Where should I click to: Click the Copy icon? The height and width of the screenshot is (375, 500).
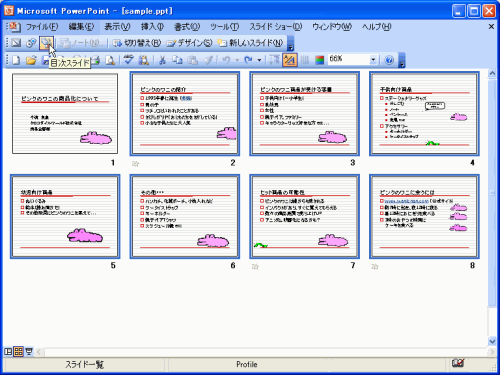tap(177, 60)
